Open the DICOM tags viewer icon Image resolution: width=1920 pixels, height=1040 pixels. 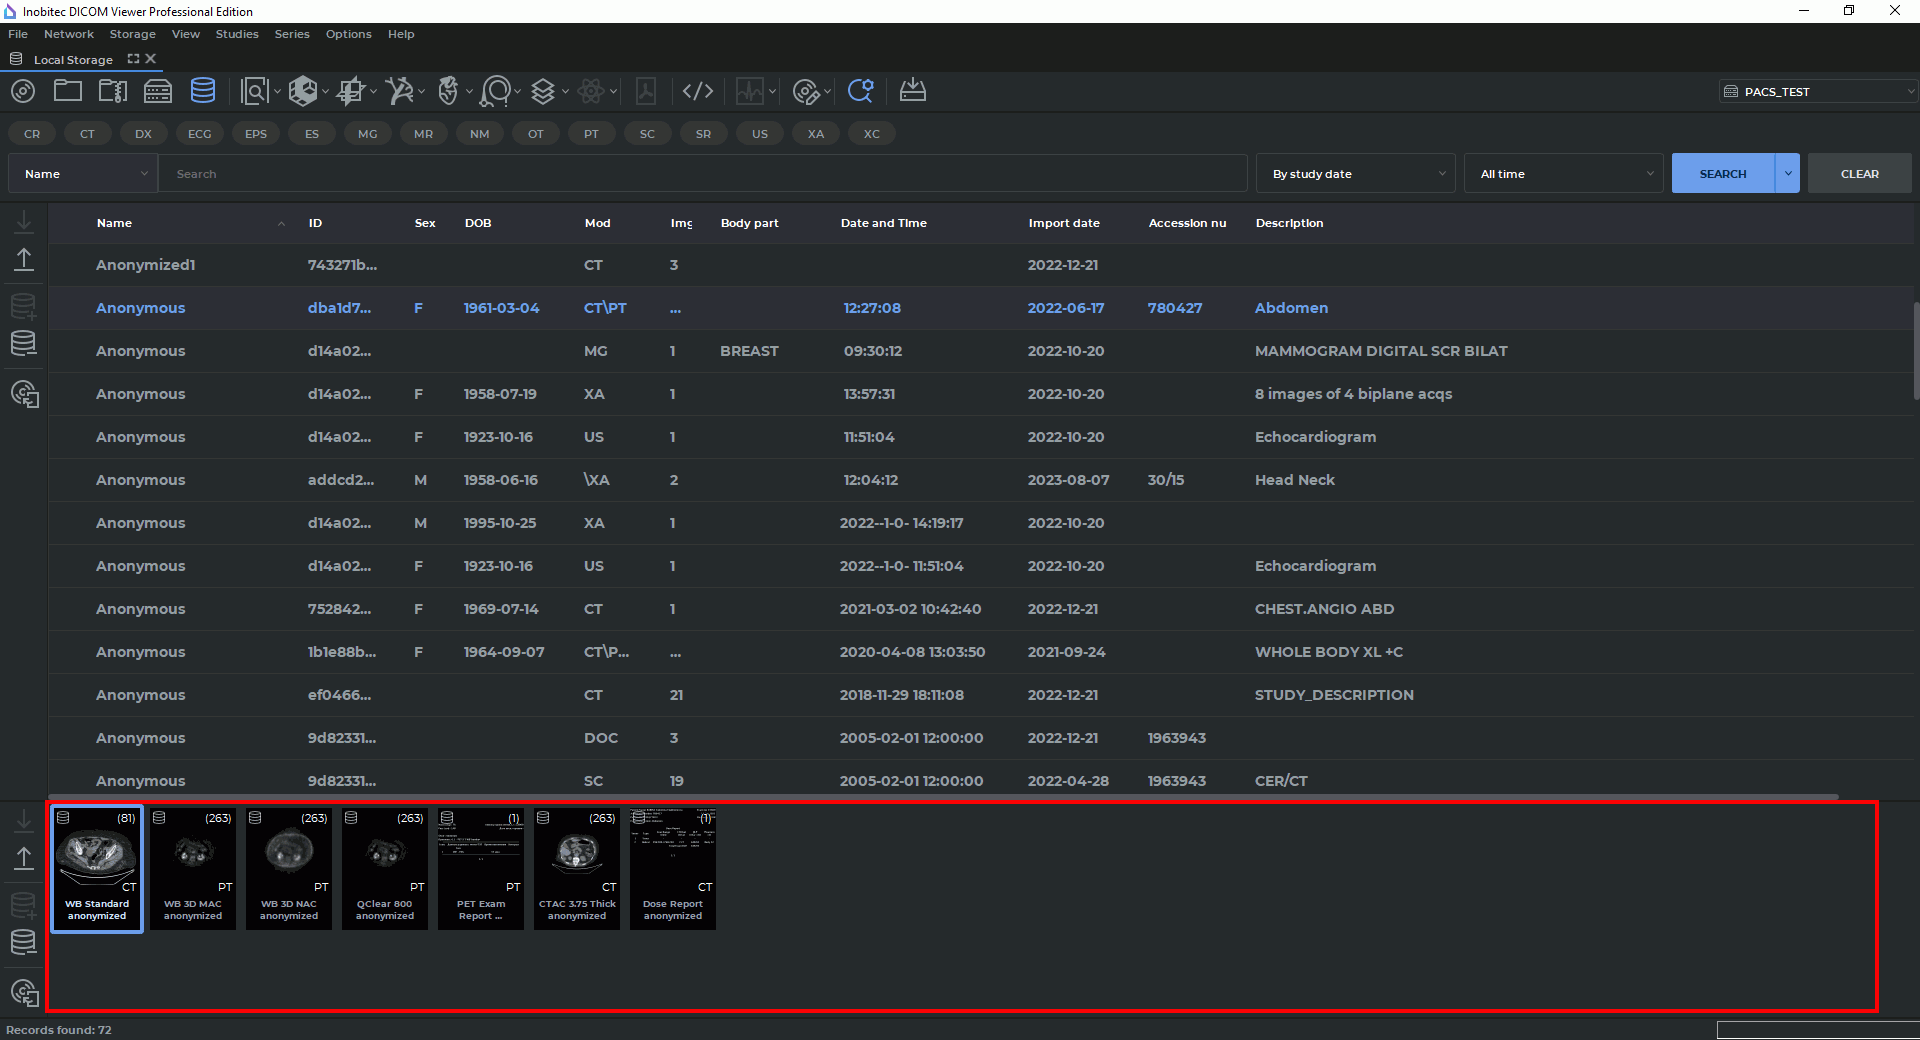click(x=697, y=92)
